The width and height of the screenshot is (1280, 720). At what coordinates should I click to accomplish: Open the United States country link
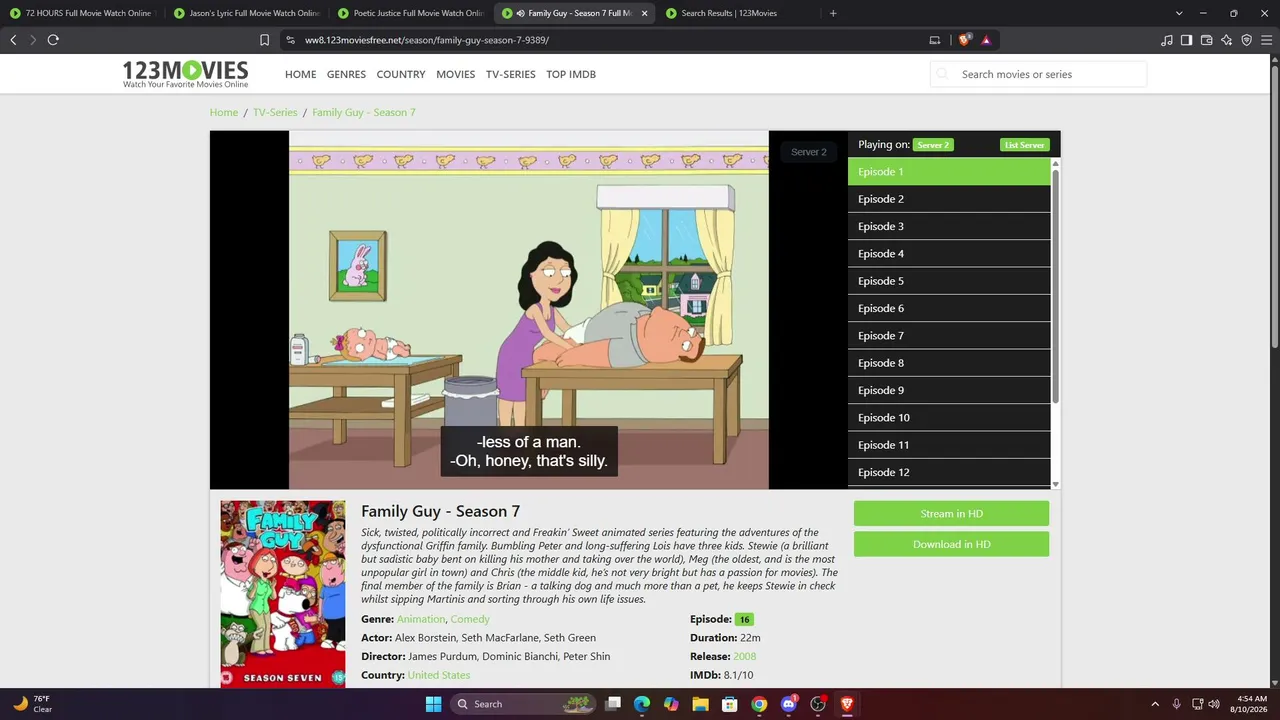point(439,675)
